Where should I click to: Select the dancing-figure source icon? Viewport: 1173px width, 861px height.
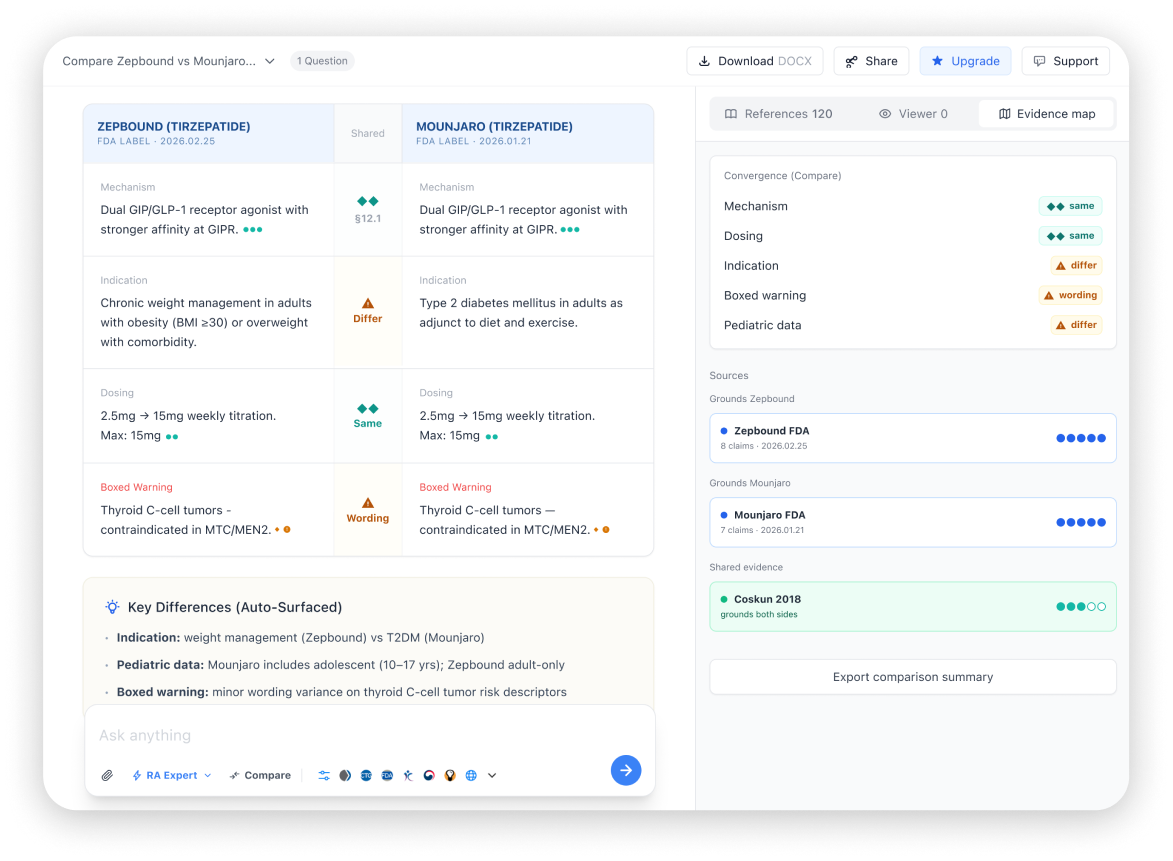[408, 776]
